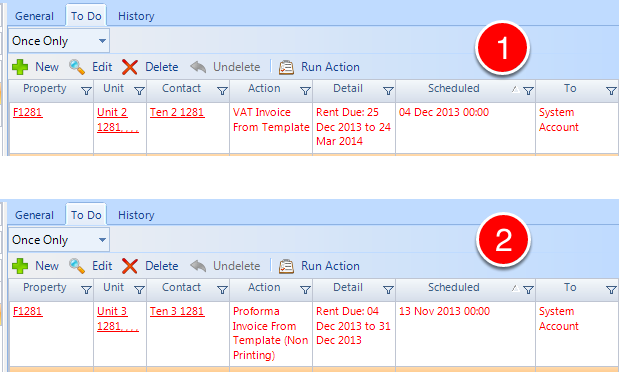Switch to General tab in the panel with the Proforma Invoice row
Screen dimensions: 619x378
point(34,215)
